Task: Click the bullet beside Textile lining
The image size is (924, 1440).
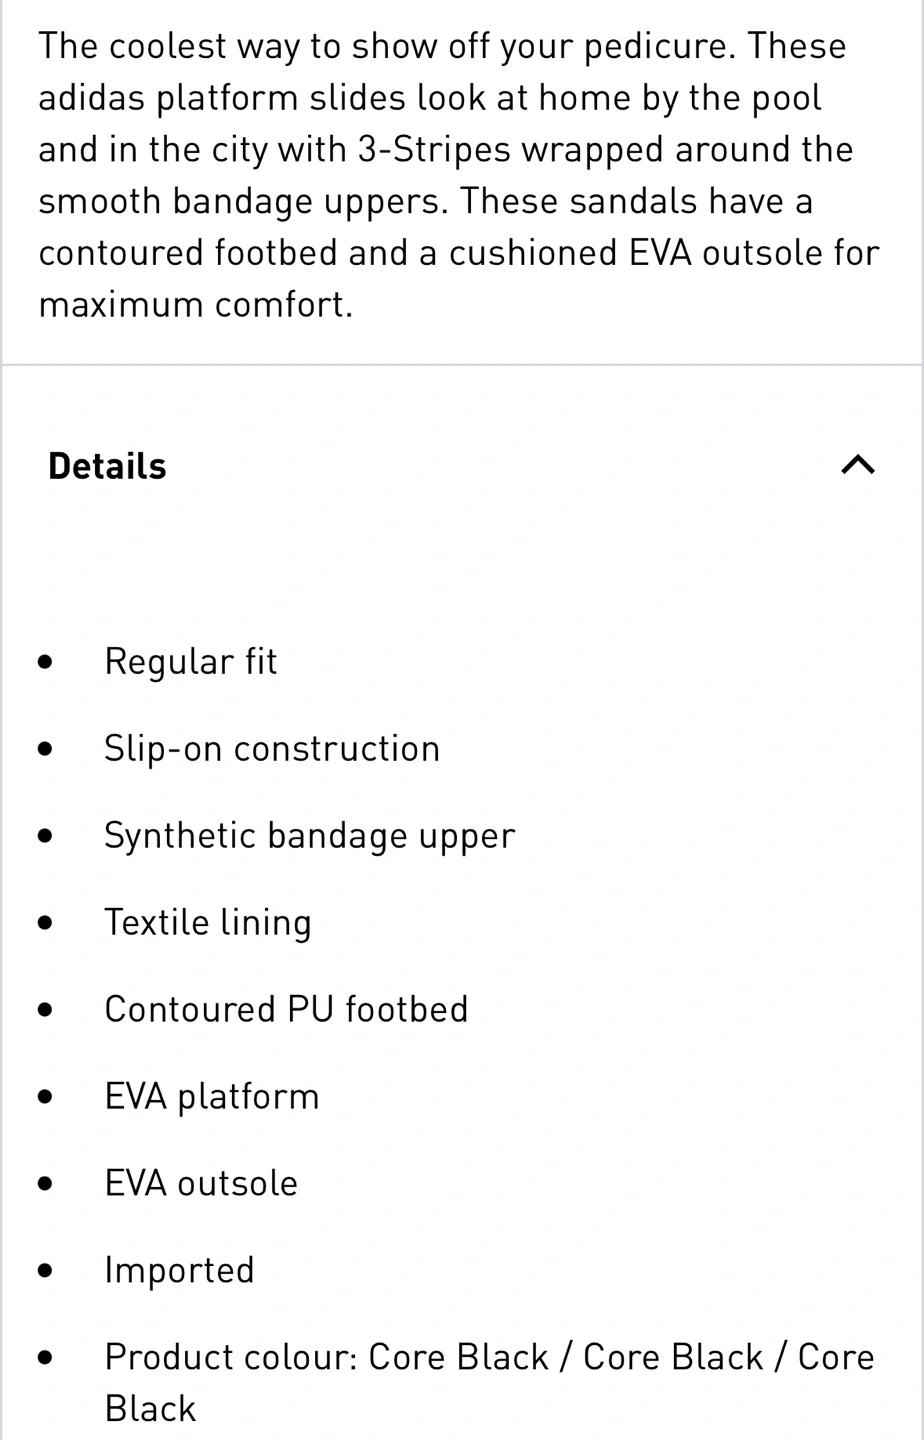Action: point(45,923)
